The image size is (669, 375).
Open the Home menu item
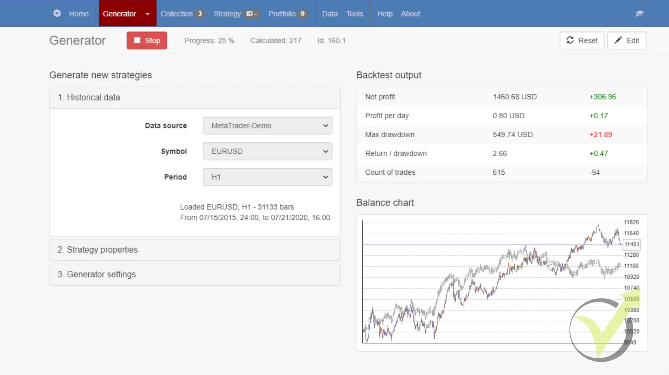[x=79, y=14]
